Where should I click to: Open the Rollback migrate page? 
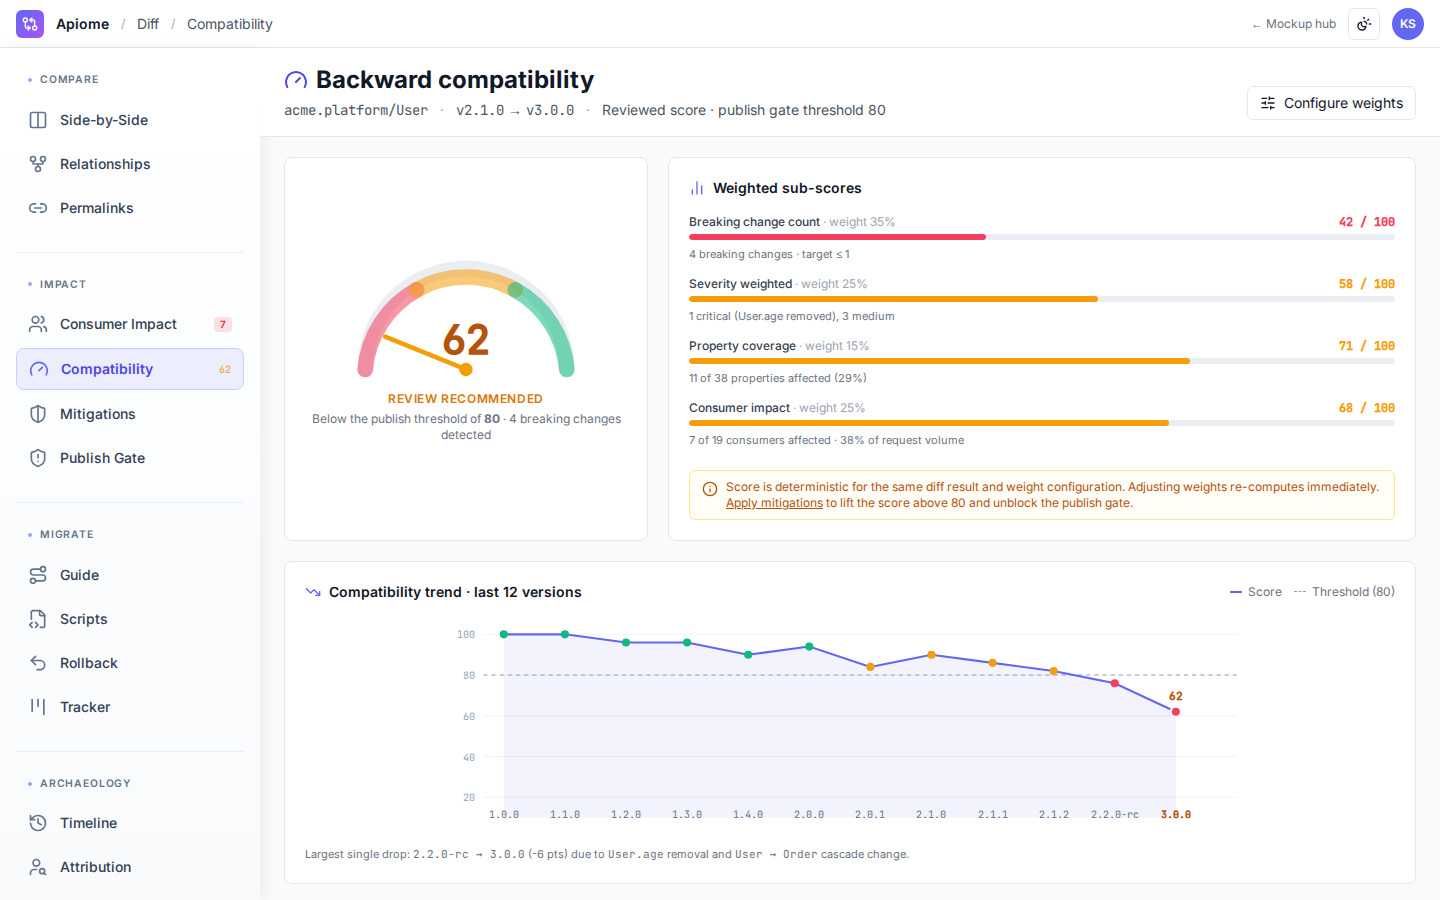click(130, 663)
